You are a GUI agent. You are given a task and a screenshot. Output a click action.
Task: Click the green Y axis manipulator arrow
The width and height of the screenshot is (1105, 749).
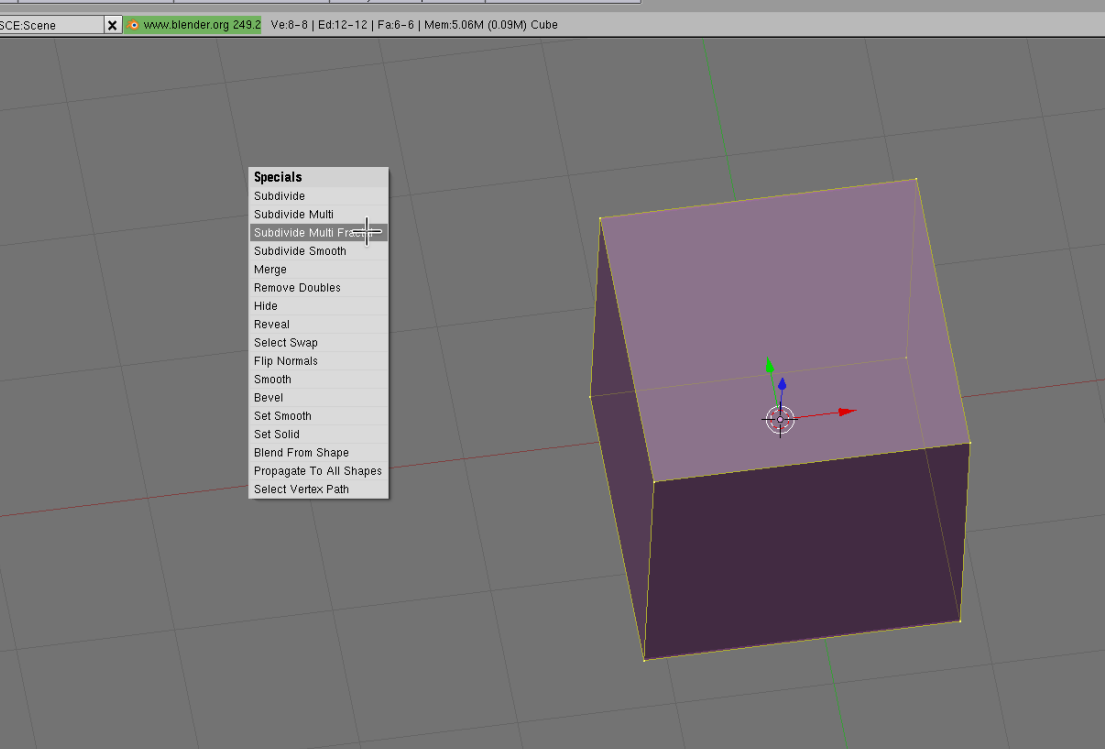(770, 366)
